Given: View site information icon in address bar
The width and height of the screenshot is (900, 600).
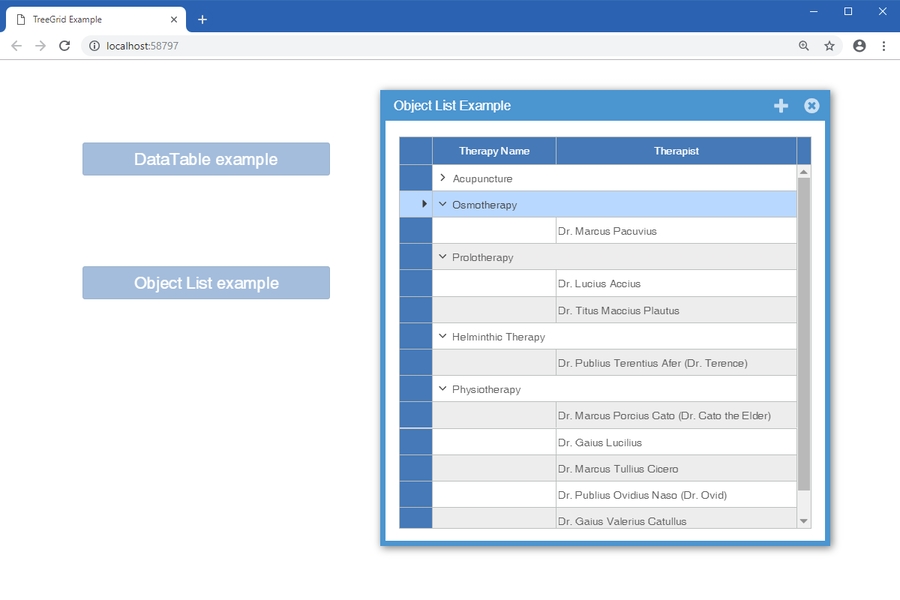Looking at the screenshot, I should [93, 46].
